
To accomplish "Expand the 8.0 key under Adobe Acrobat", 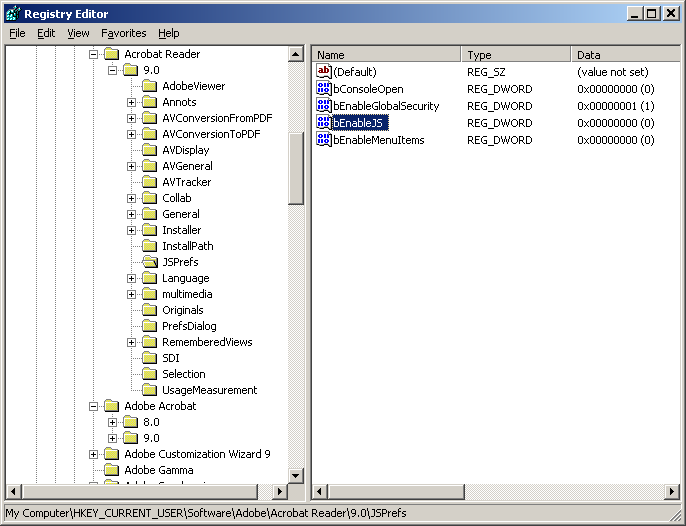I will [x=112, y=422].
